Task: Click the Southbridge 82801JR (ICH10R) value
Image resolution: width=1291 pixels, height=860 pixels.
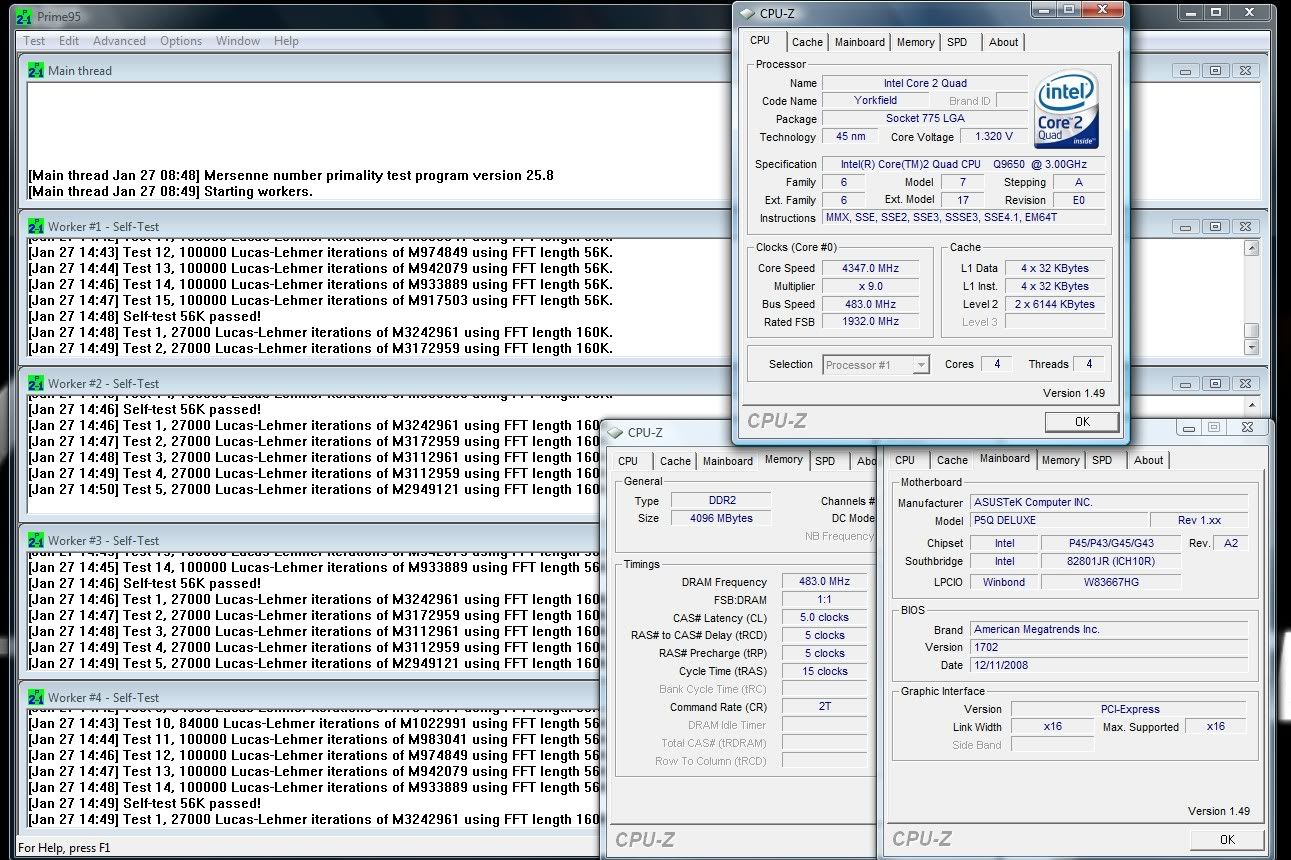Action: [x=1110, y=562]
